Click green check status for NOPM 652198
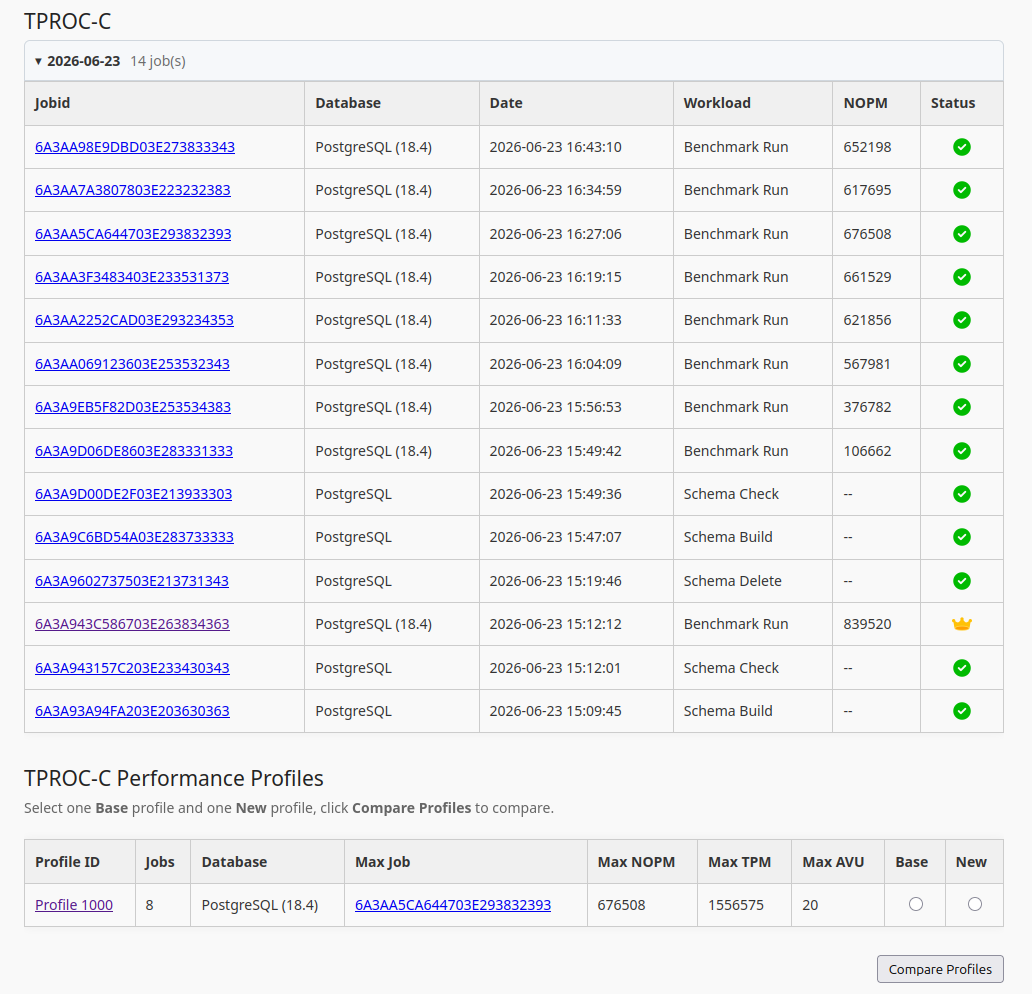Screen dimensions: 1032x994 pos(962,147)
